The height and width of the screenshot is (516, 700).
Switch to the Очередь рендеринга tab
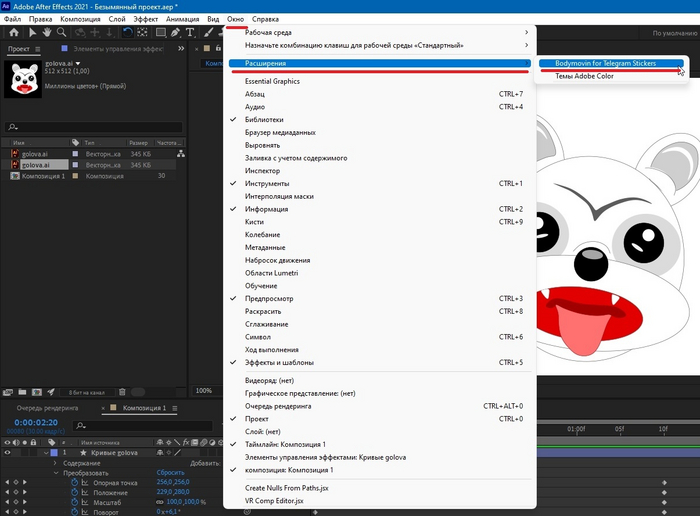click(x=47, y=408)
